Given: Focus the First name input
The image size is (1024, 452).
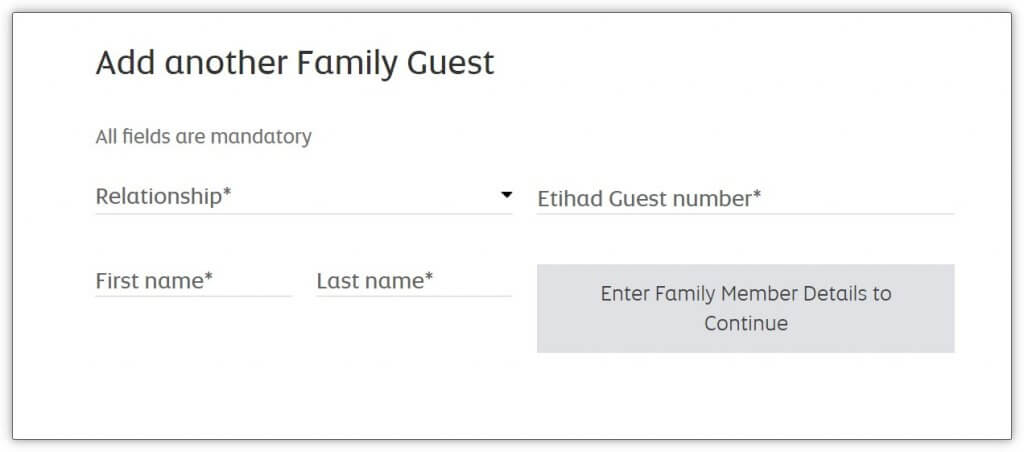Looking at the screenshot, I should coord(193,281).
